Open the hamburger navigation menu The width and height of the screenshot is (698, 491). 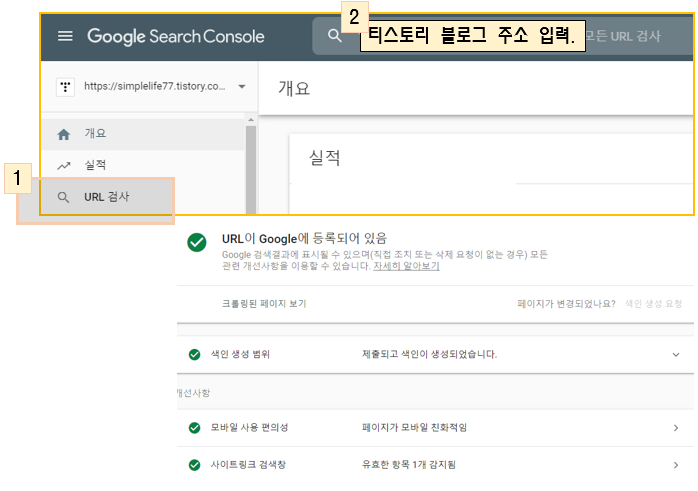click(x=65, y=36)
